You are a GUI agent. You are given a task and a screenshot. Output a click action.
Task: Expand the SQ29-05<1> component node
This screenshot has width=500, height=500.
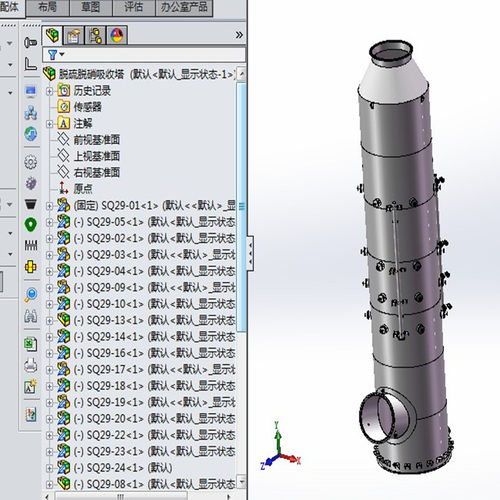pyautogui.click(x=49, y=222)
